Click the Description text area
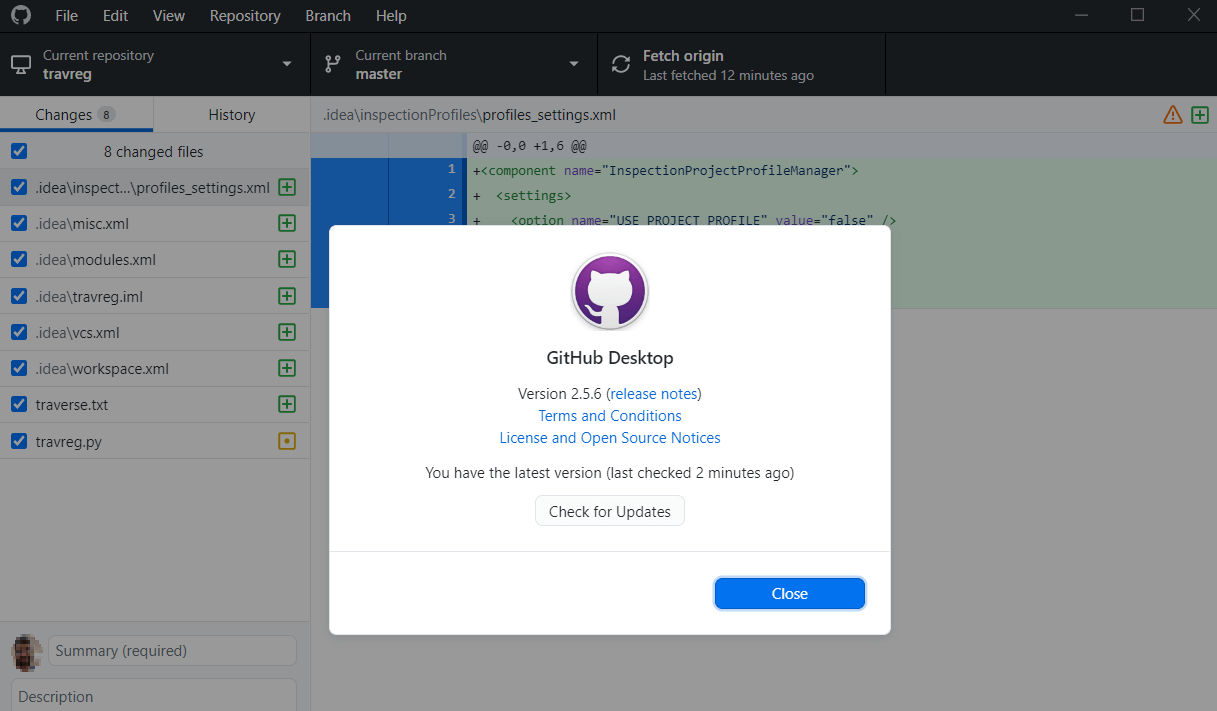 154,696
